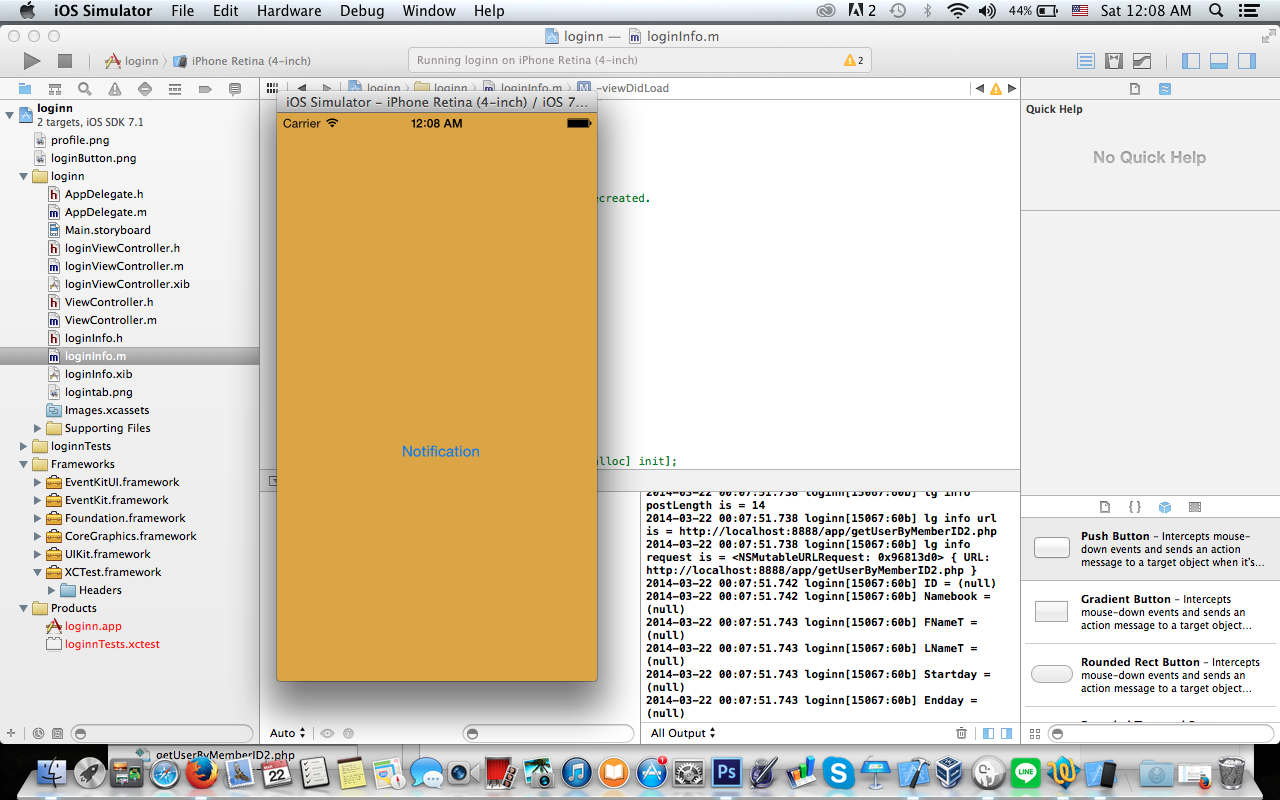This screenshot has width=1280, height=800.
Task: Toggle the Utilities pane visibility
Action: (x=1246, y=61)
